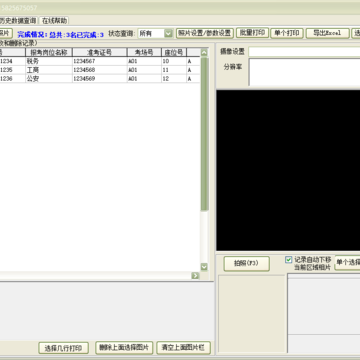This screenshot has height=360, width=360.
Task: Click the 批量打印 button
Action: pyautogui.click(x=252, y=33)
